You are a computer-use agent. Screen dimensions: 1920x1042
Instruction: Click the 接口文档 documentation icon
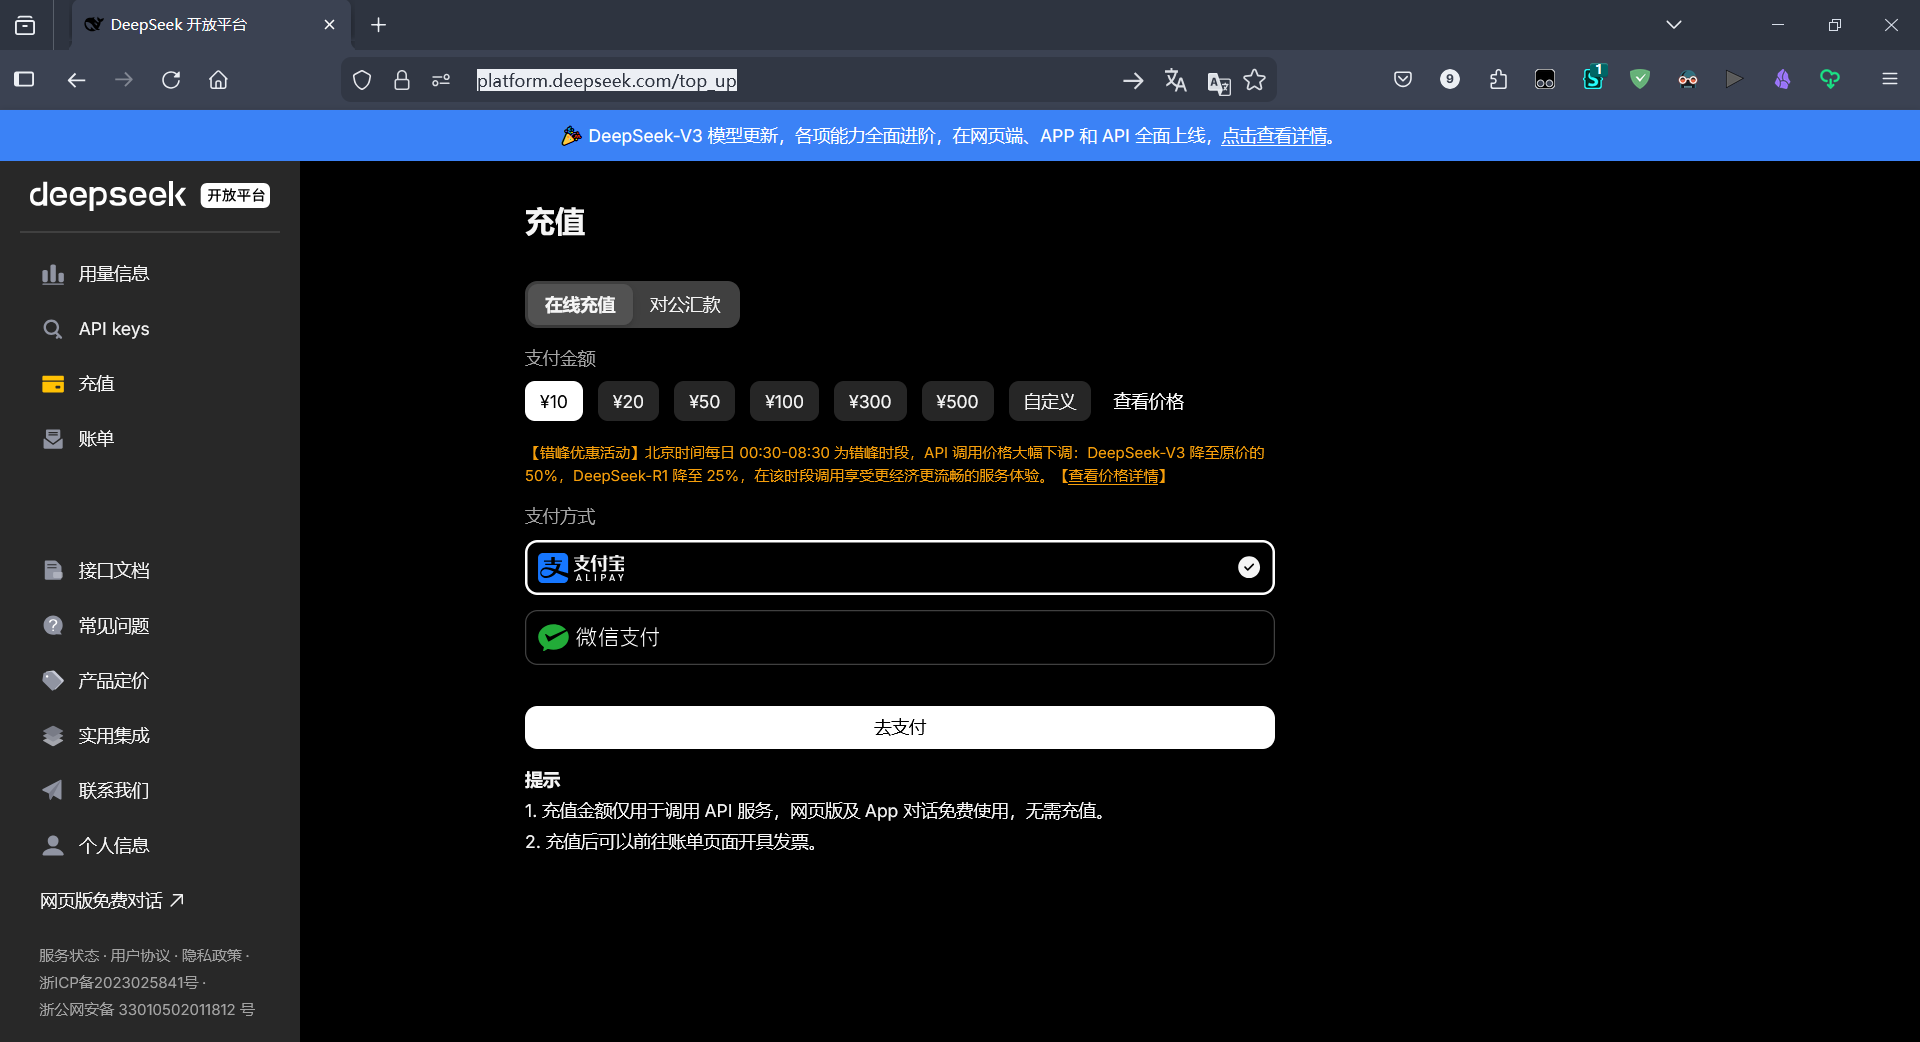point(52,570)
